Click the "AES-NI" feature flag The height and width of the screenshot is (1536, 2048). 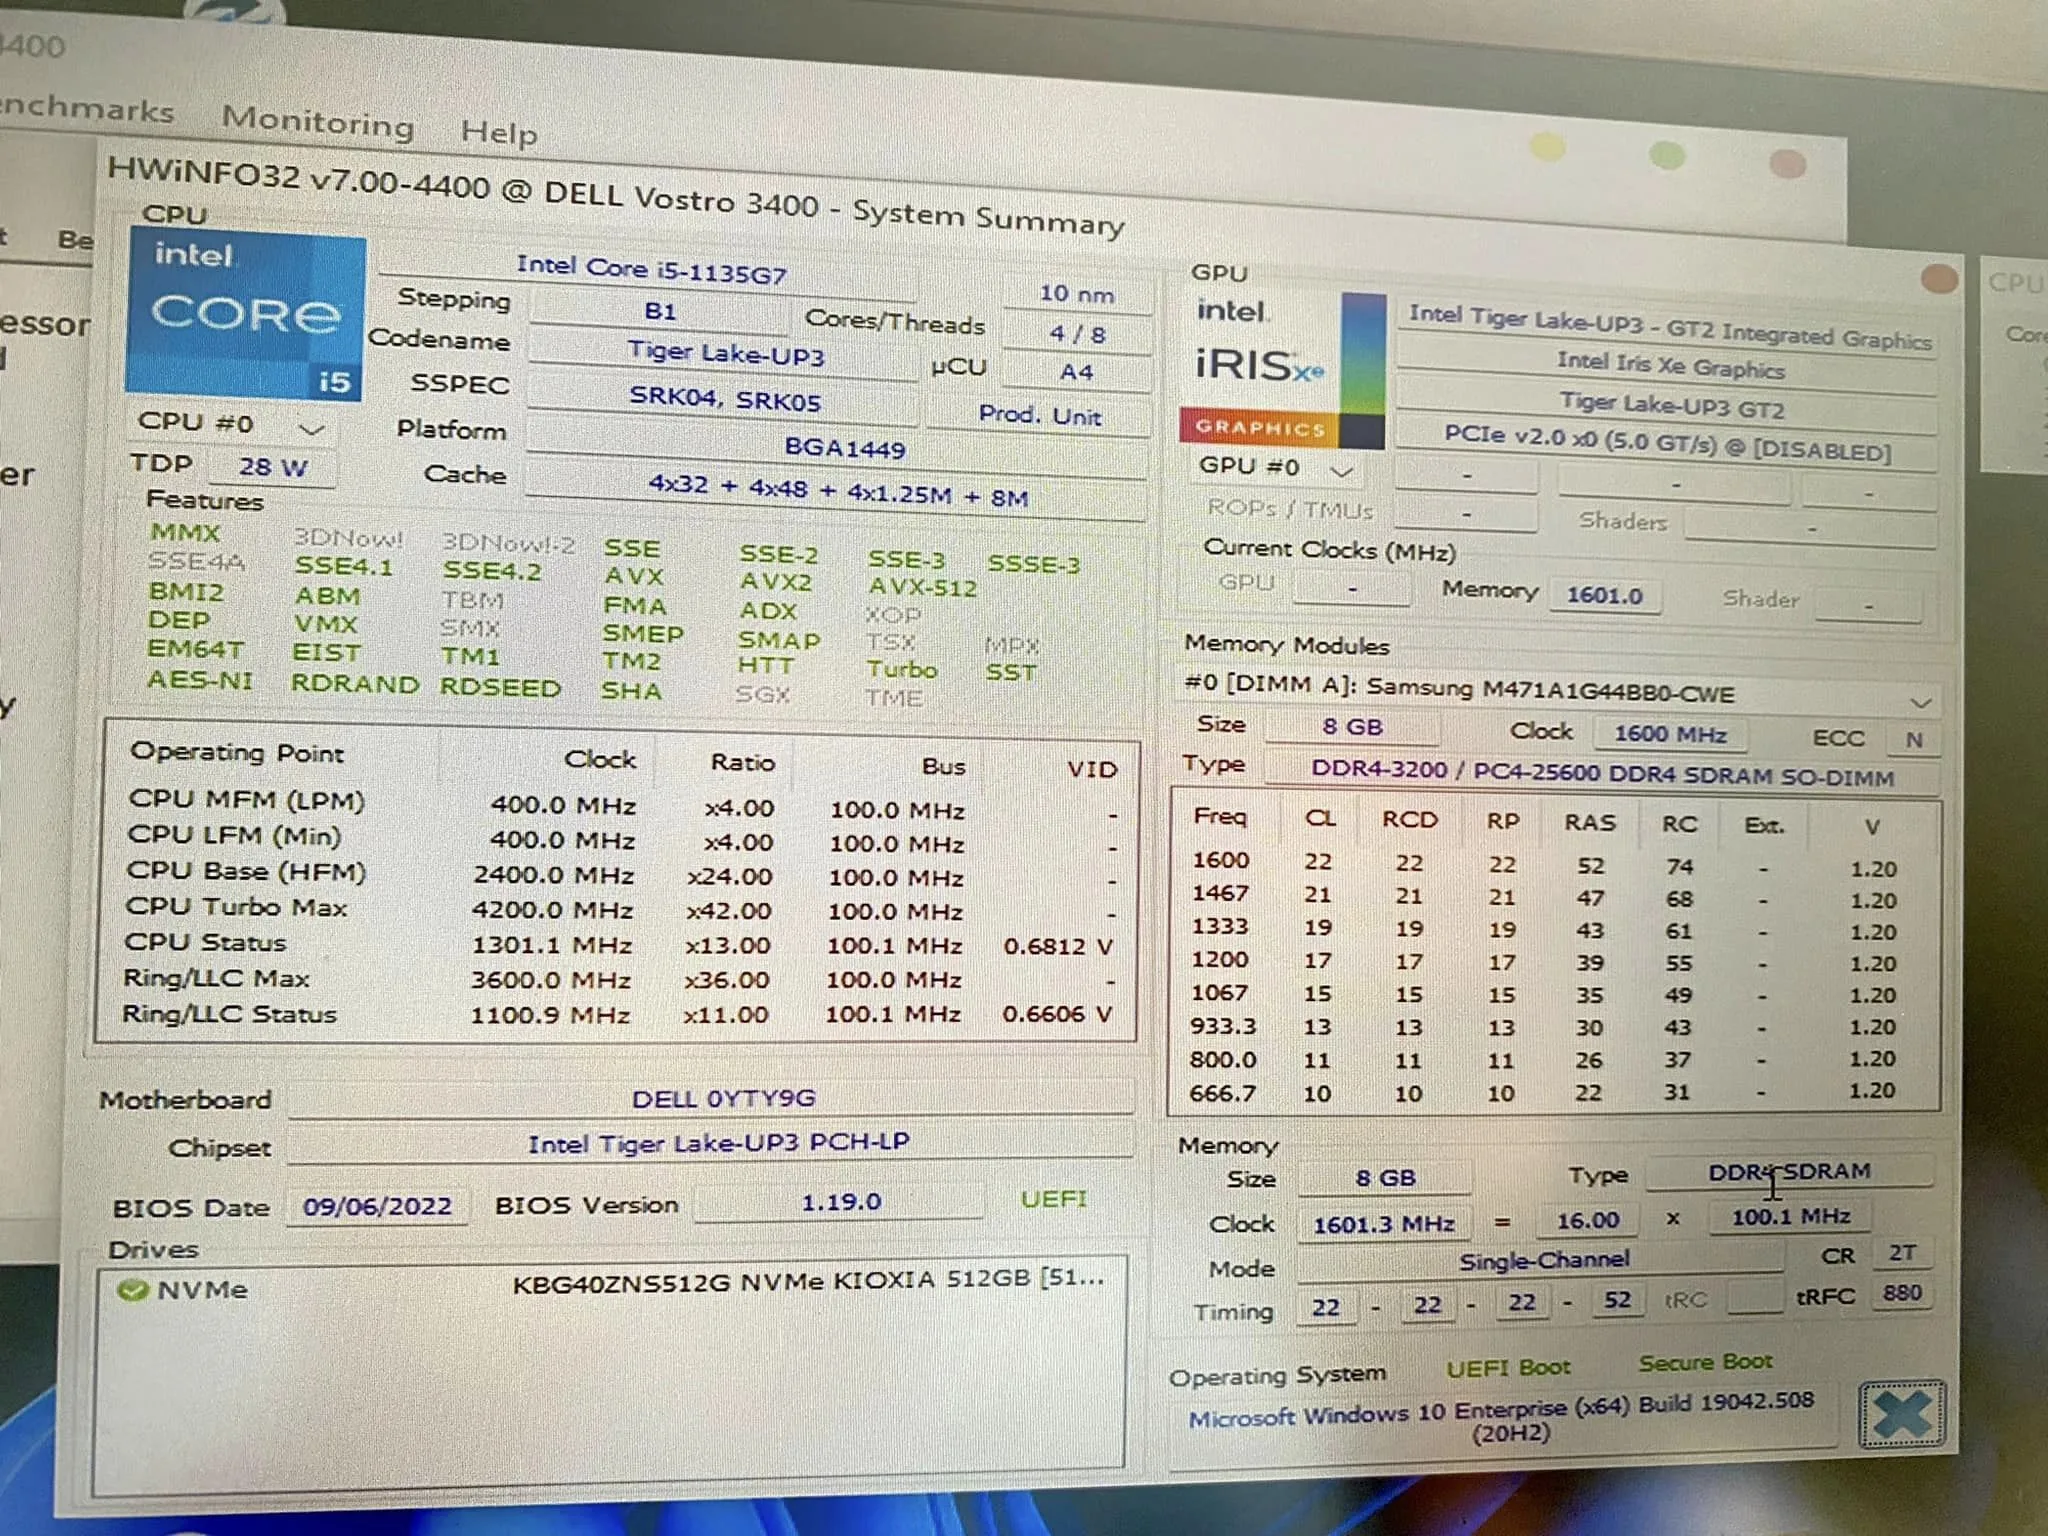[200, 680]
